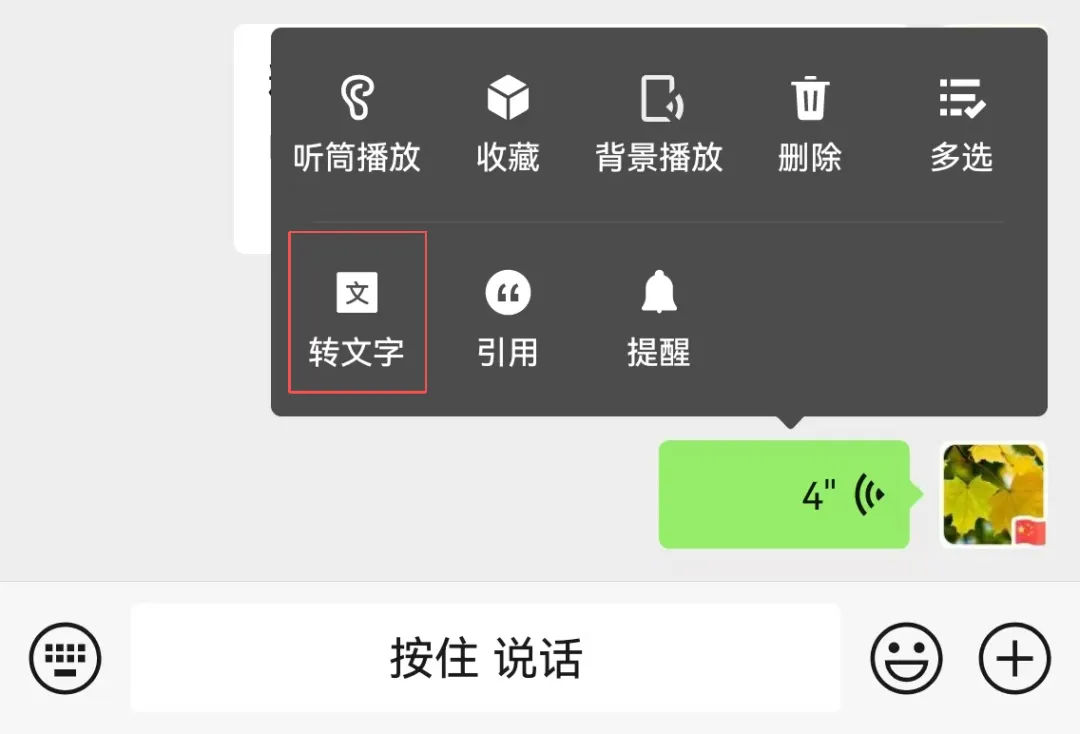Open the maple leaf avatar profile

994,494
